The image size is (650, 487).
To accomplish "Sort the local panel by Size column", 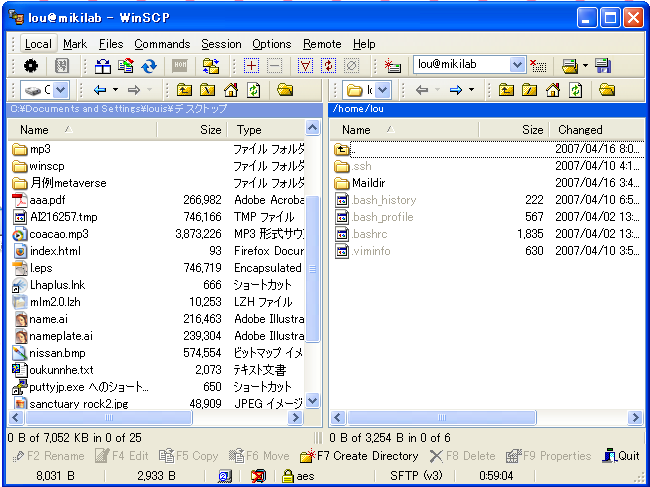I will pyautogui.click(x=192, y=130).
